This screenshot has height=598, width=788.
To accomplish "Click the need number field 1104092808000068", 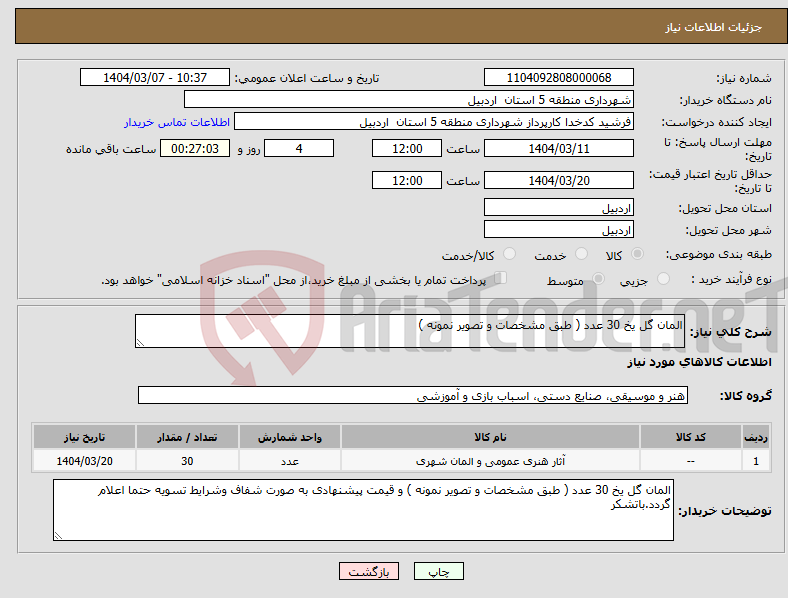I will [558, 77].
